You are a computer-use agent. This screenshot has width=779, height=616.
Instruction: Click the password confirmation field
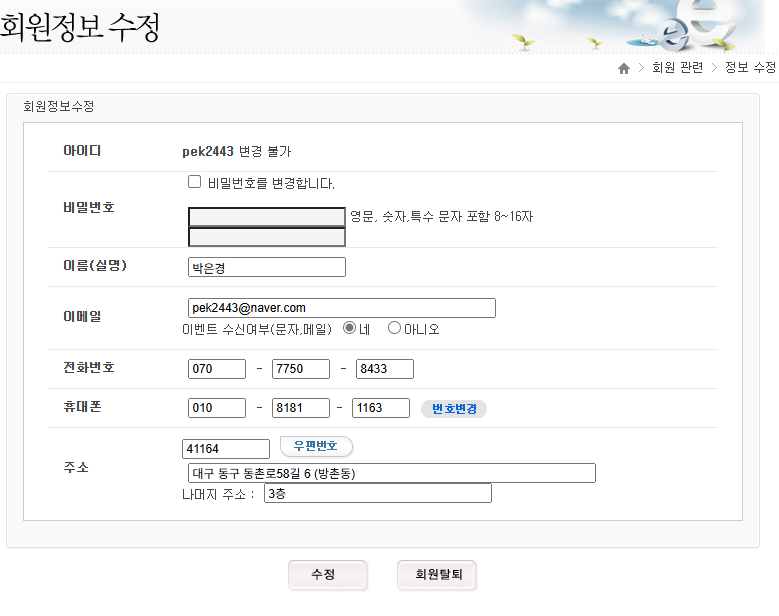coord(267,237)
